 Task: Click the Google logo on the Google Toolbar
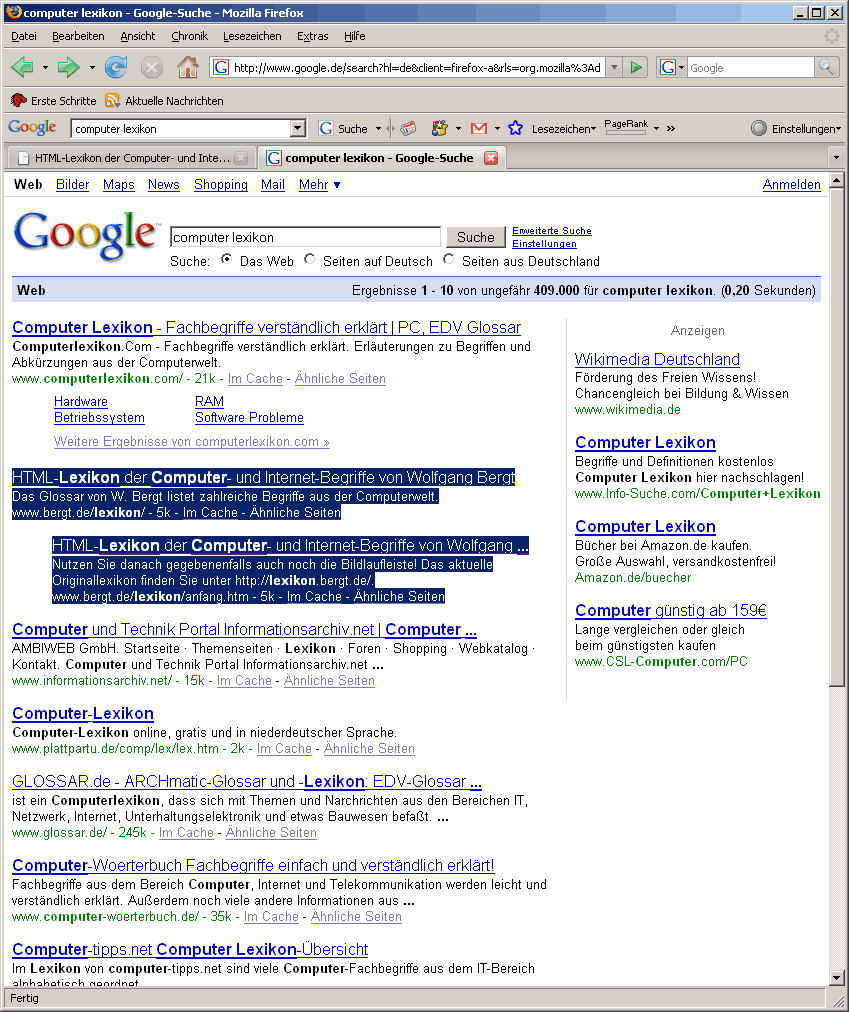[31, 127]
